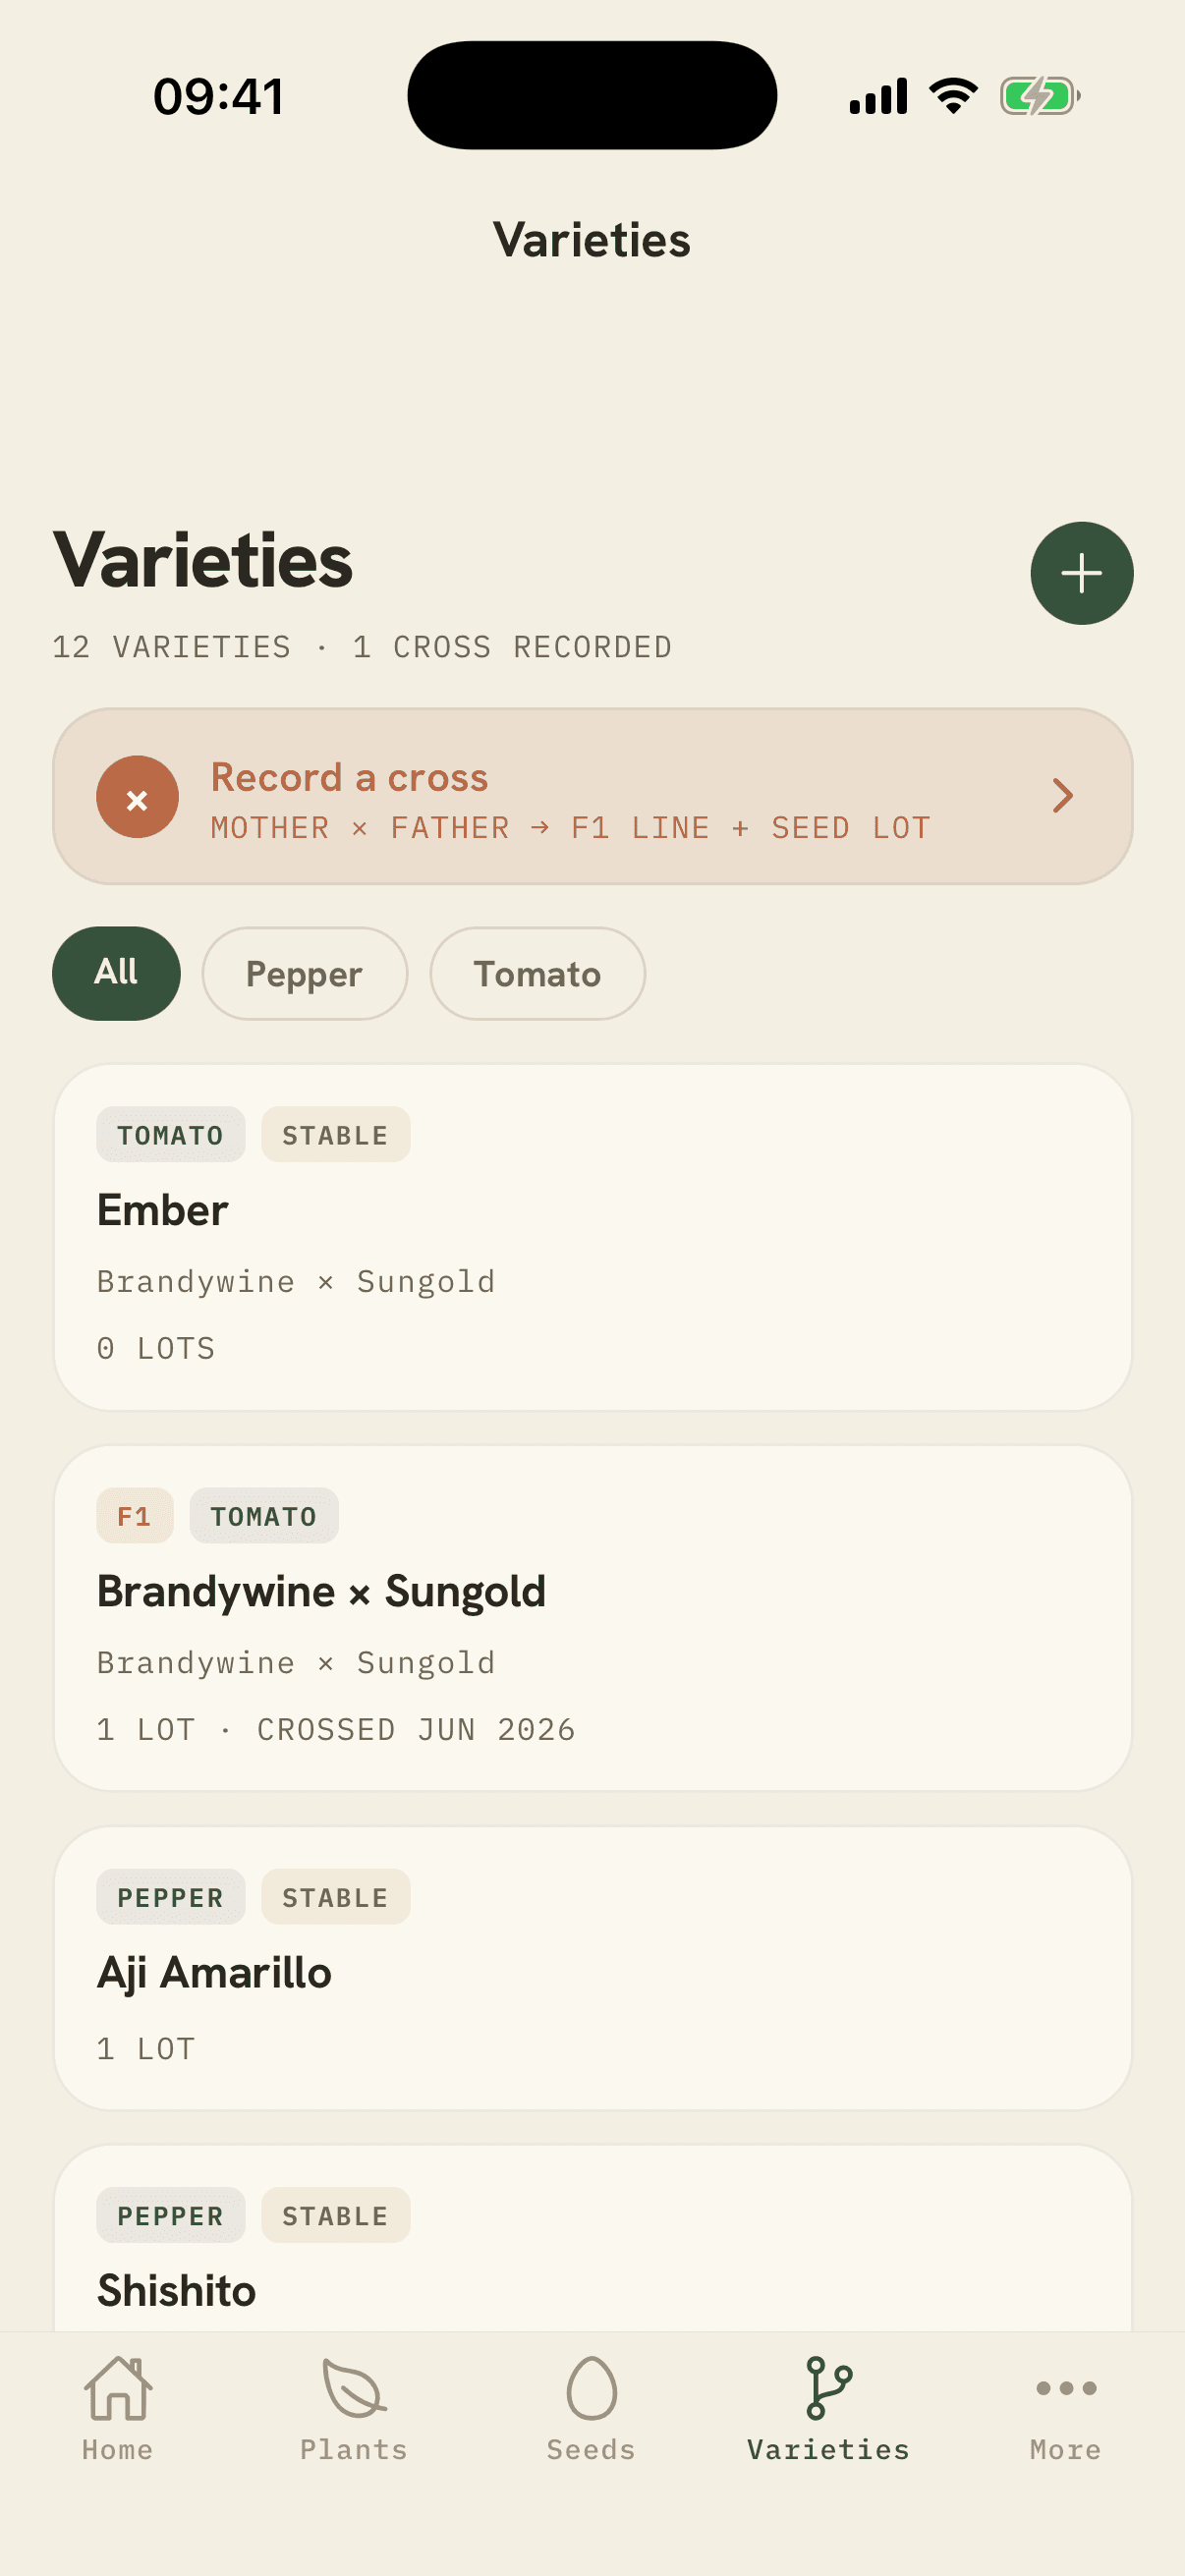Viewport: 1185px width, 2576px height.
Task: Tap the Record a cross title text
Action: 349,777
